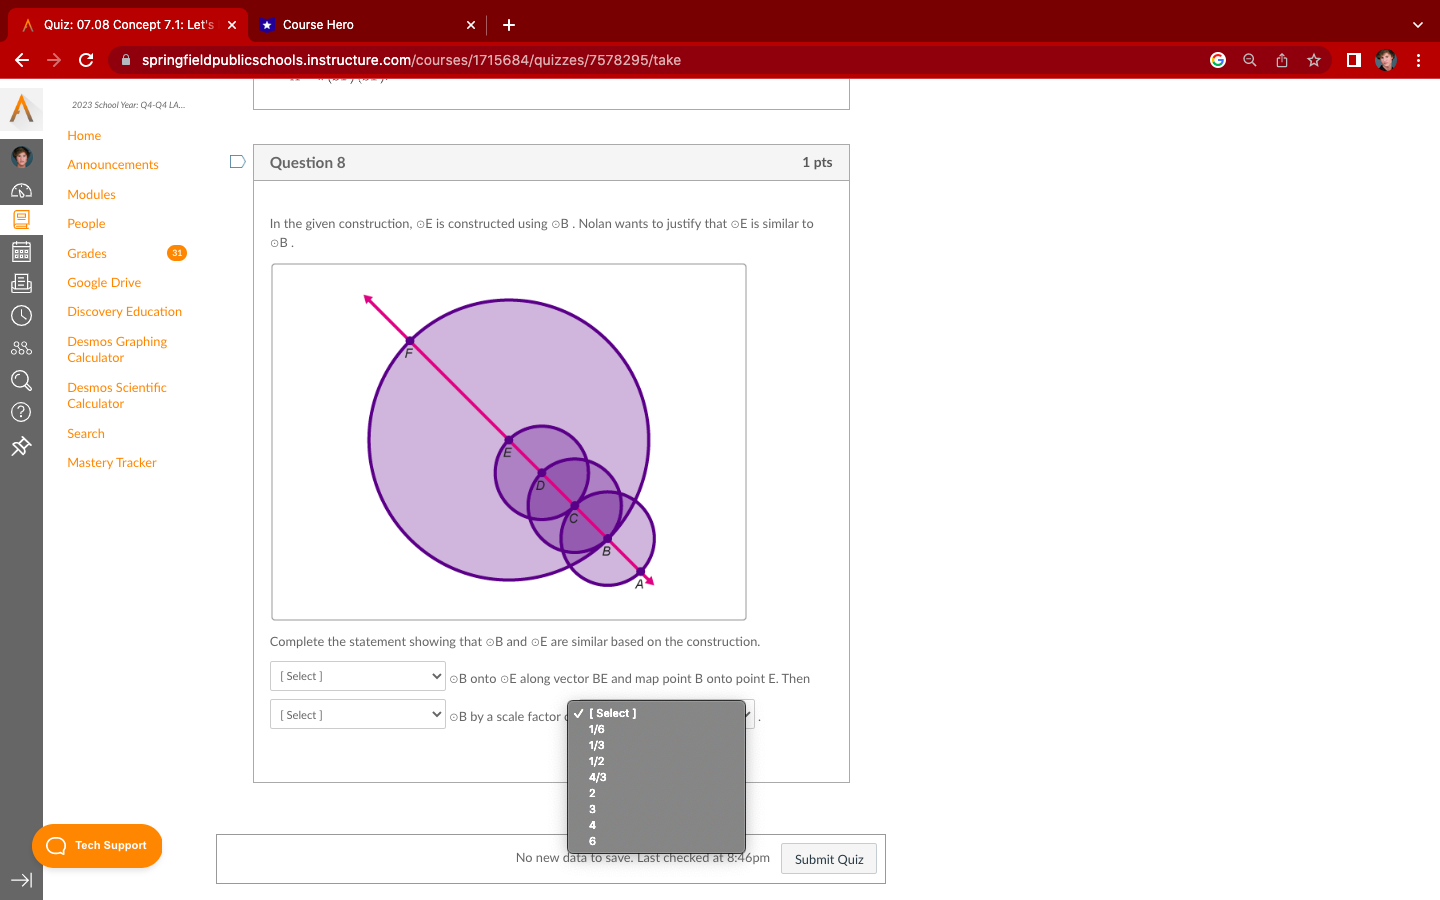Submit the quiz
The width and height of the screenshot is (1440, 900).
829,859
